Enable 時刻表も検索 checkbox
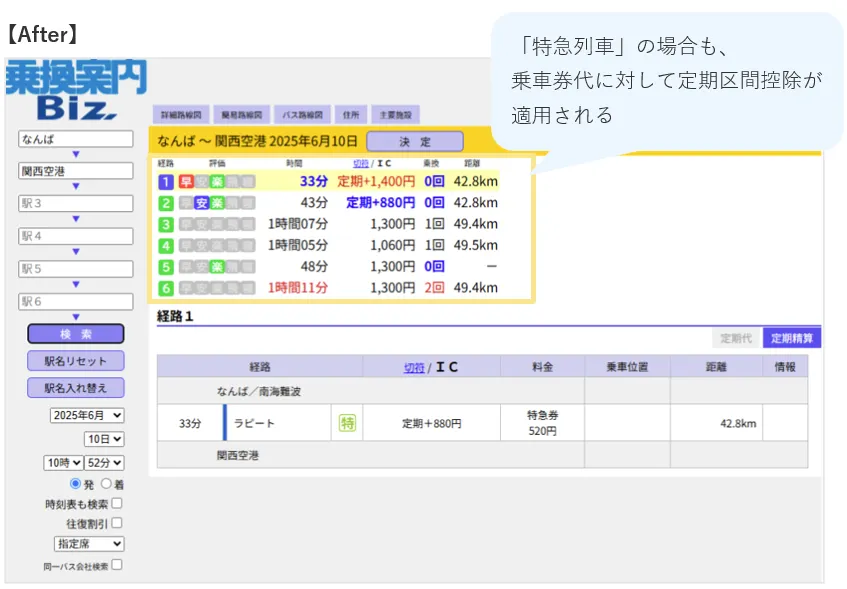 point(117,504)
